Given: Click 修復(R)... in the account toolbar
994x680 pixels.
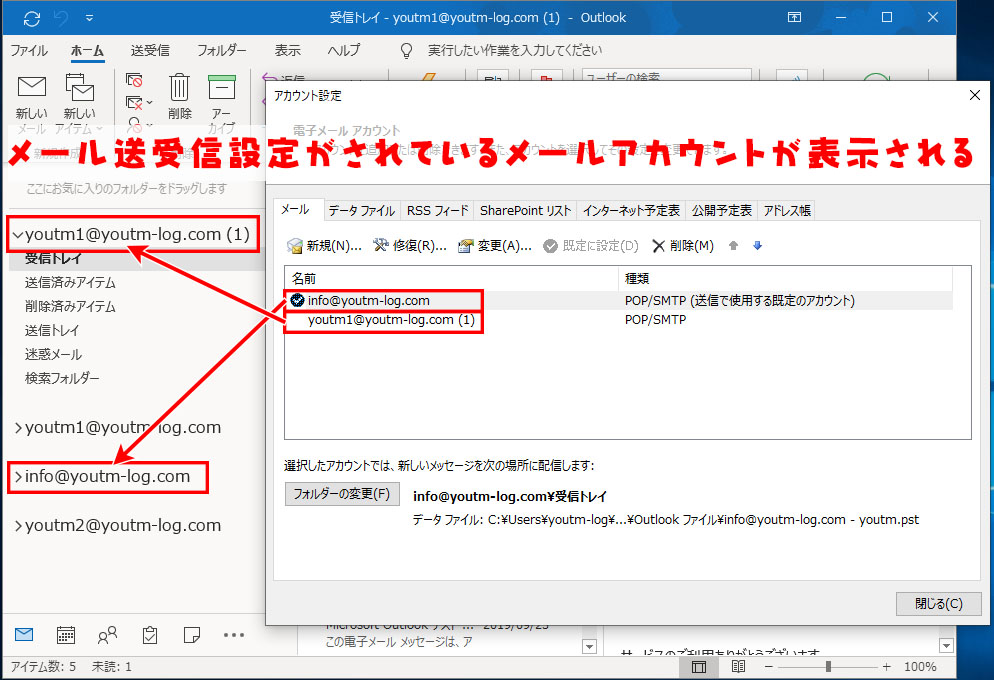Looking at the screenshot, I should click(410, 246).
